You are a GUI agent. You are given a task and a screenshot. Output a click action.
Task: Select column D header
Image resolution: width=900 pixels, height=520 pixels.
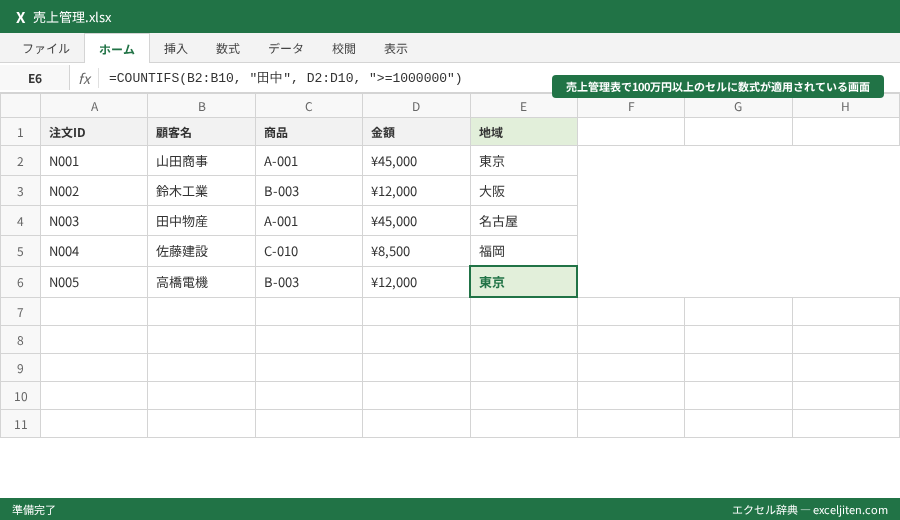(x=416, y=106)
